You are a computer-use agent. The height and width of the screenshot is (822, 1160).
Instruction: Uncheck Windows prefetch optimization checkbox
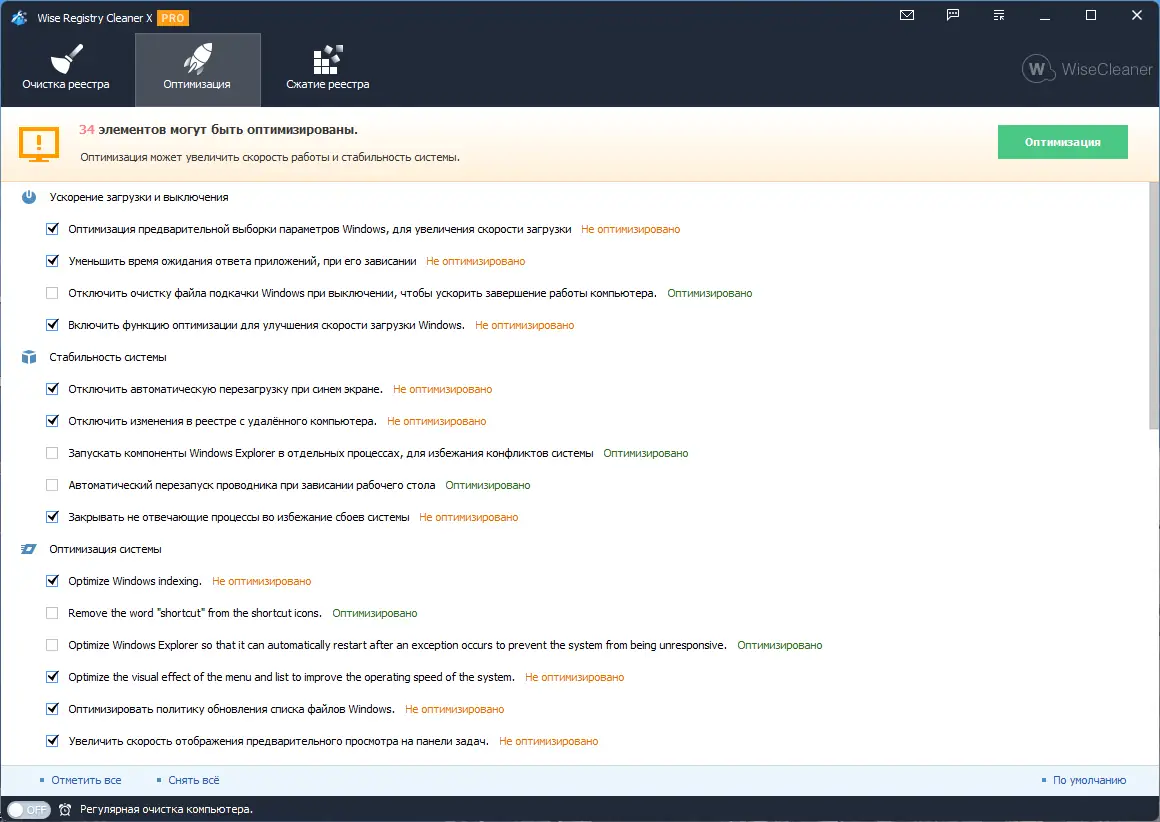tap(53, 229)
